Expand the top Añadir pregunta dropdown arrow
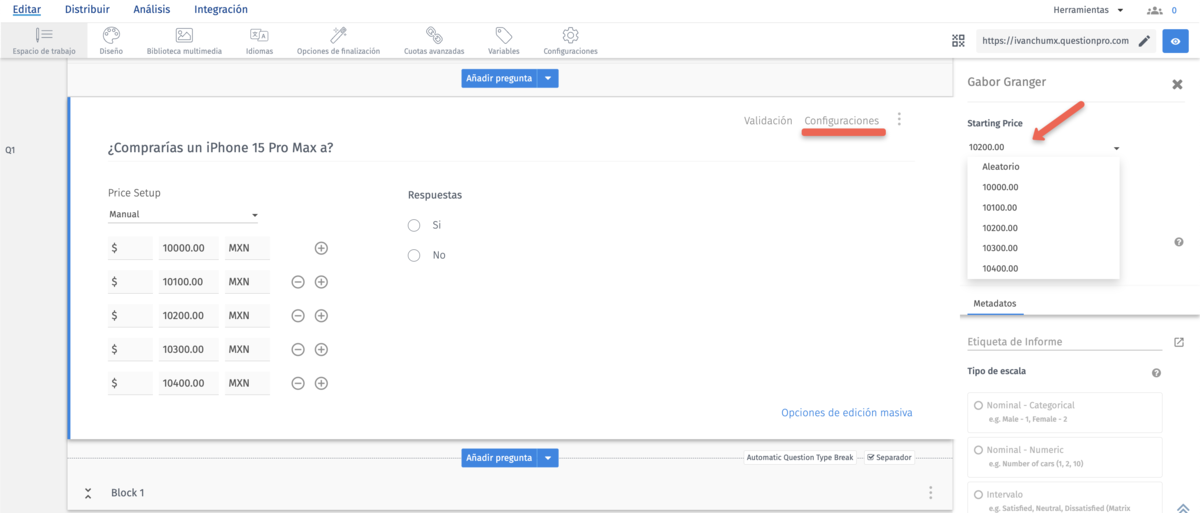 click(548, 77)
